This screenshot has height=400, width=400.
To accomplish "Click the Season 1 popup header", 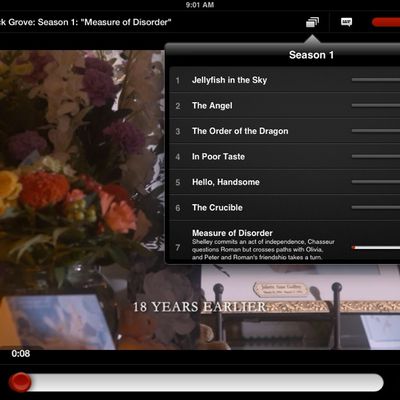I will tap(311, 55).
